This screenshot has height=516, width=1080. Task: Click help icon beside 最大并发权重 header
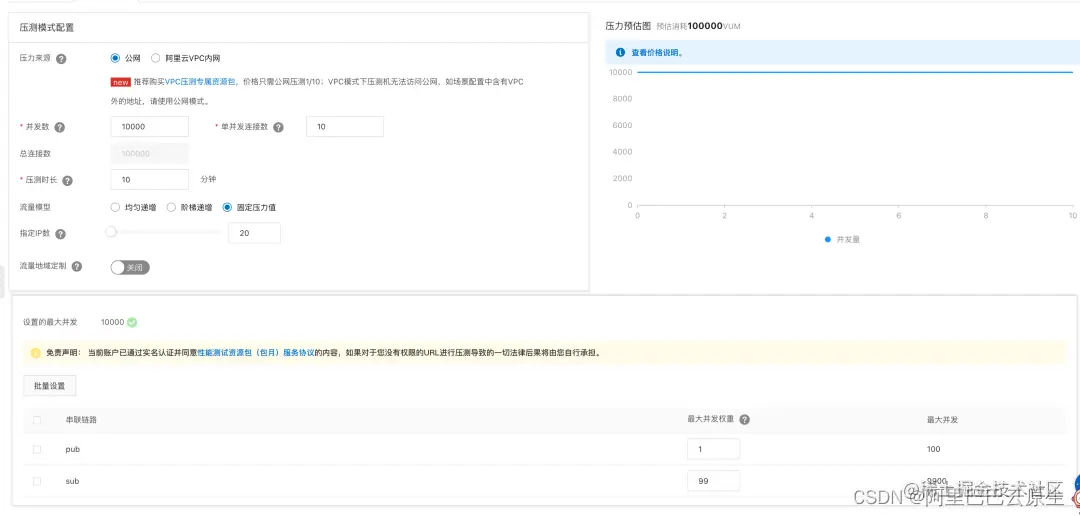click(745, 420)
